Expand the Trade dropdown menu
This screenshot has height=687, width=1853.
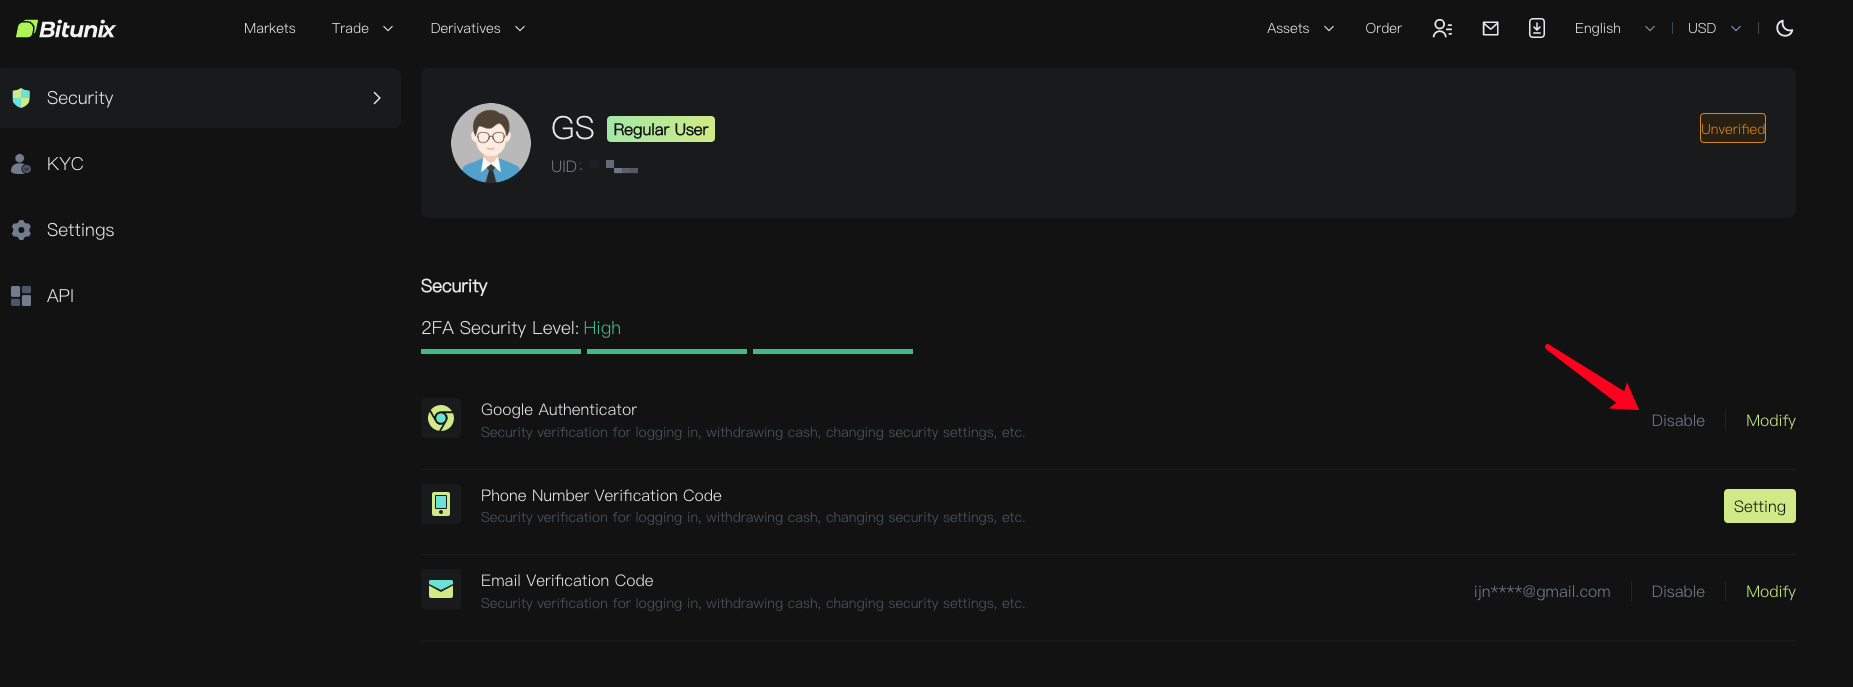362,29
